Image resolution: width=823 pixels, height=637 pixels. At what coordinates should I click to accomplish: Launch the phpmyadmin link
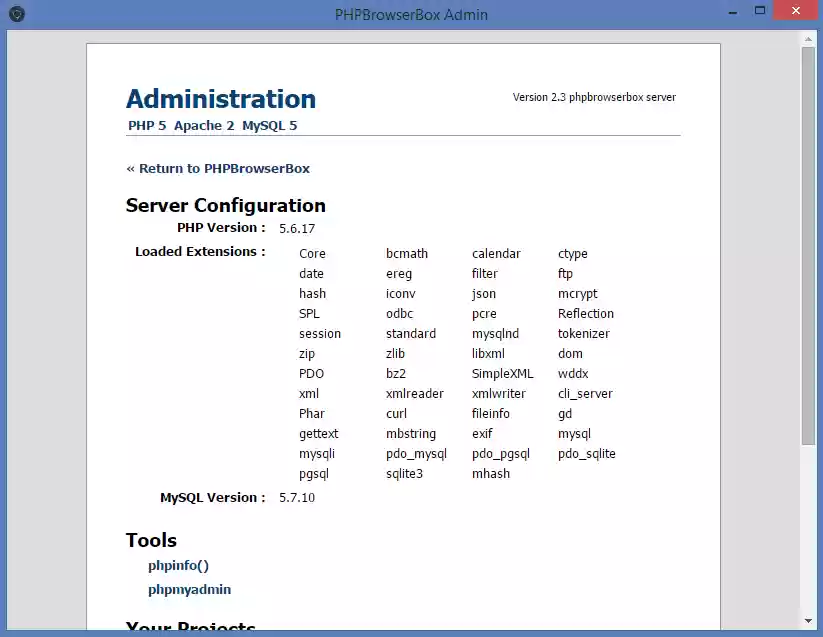click(x=189, y=590)
